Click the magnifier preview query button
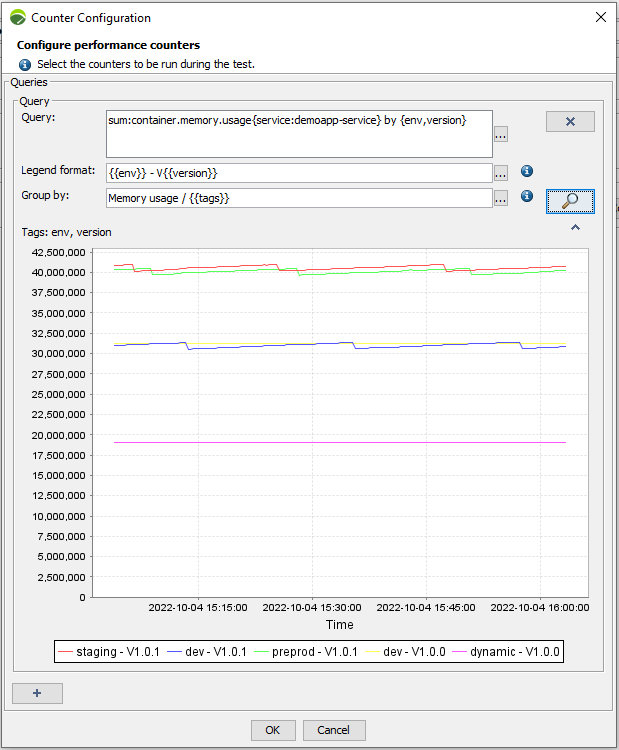 pyautogui.click(x=570, y=201)
